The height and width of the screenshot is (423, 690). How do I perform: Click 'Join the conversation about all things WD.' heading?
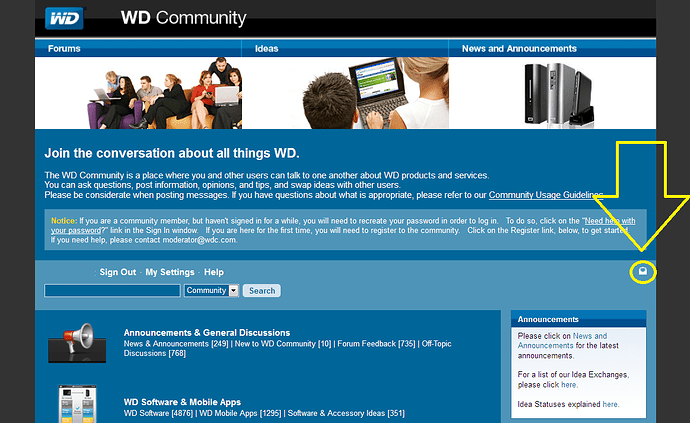coord(172,153)
